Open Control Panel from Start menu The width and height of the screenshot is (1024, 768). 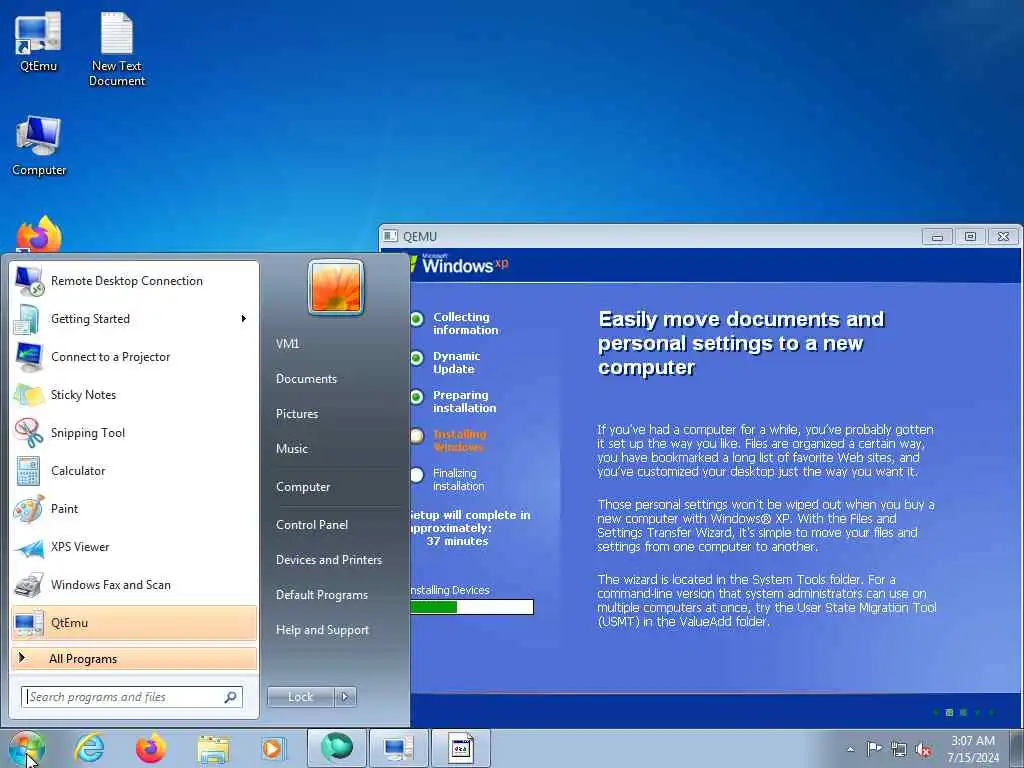312,525
